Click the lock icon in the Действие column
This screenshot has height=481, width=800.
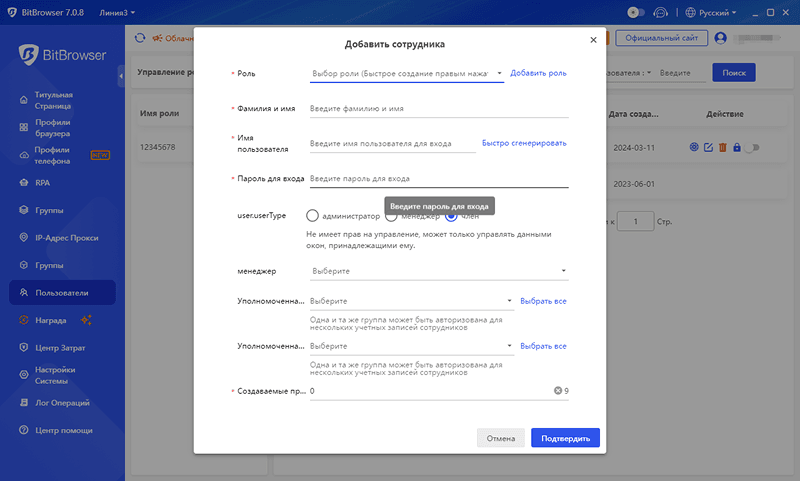click(x=736, y=148)
